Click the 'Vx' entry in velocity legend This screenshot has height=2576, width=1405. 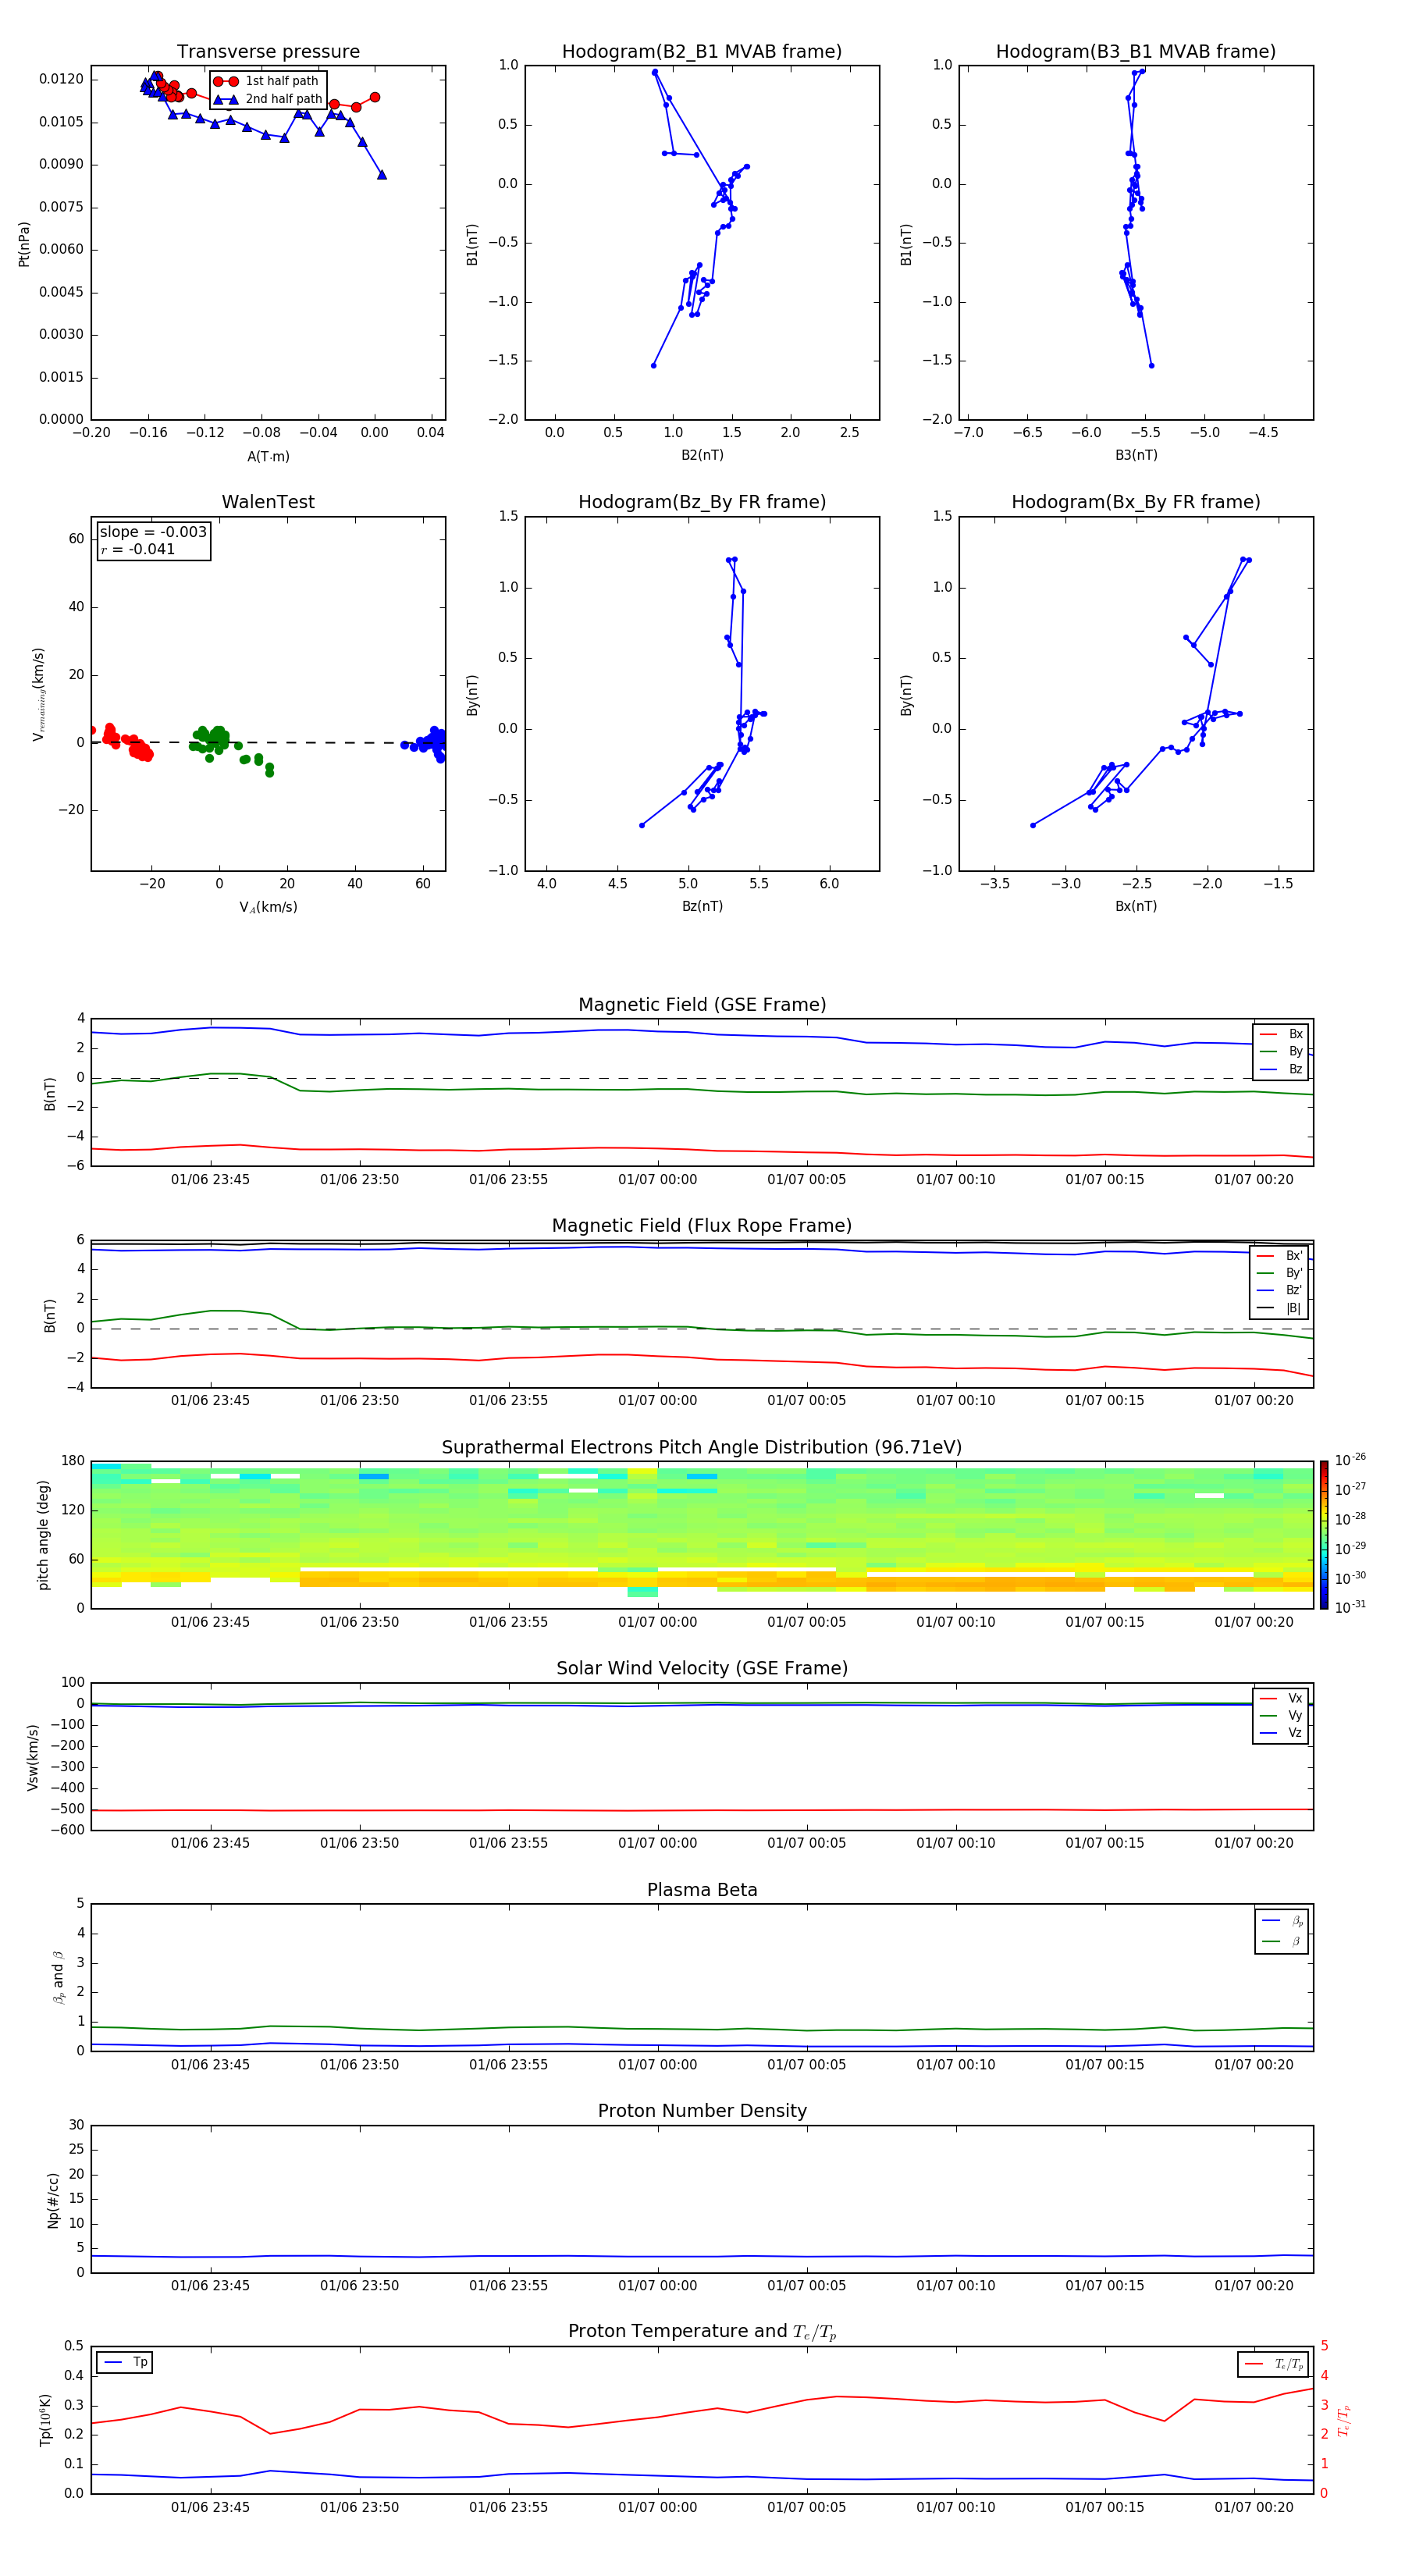(1281, 1699)
